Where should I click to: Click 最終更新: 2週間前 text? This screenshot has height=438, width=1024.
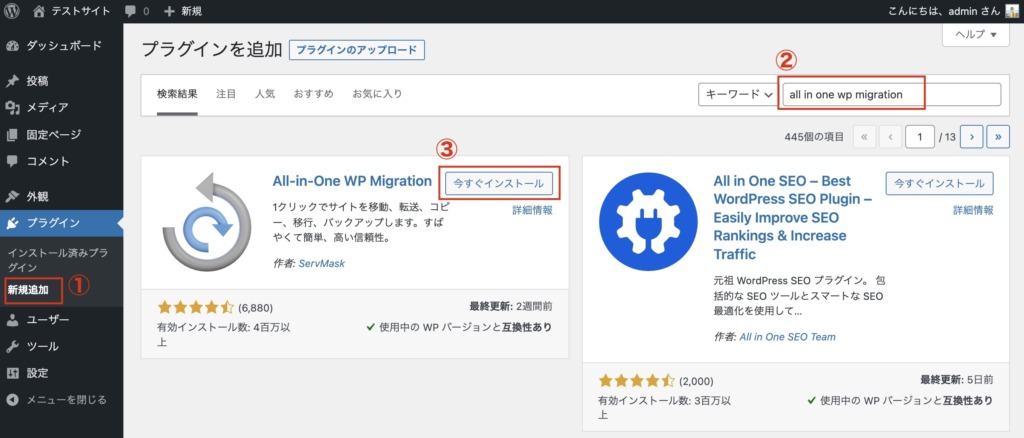point(511,306)
